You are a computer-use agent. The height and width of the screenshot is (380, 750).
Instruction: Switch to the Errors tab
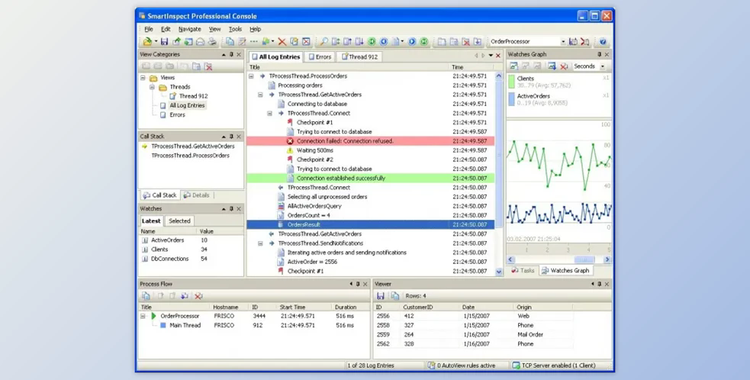pyautogui.click(x=320, y=57)
